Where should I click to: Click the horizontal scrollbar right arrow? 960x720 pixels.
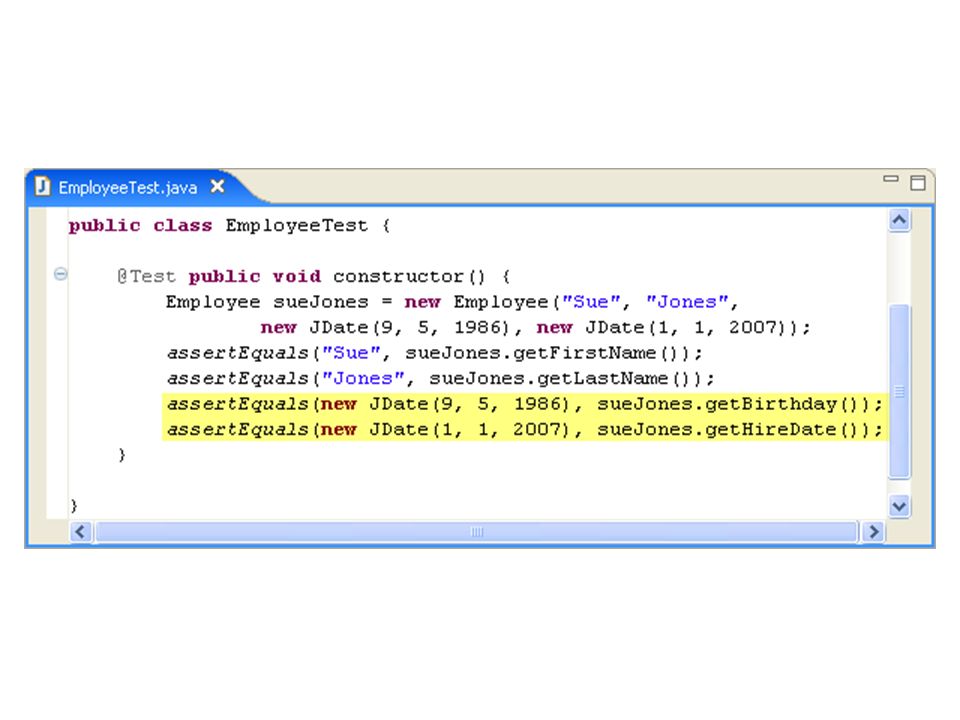(x=873, y=531)
